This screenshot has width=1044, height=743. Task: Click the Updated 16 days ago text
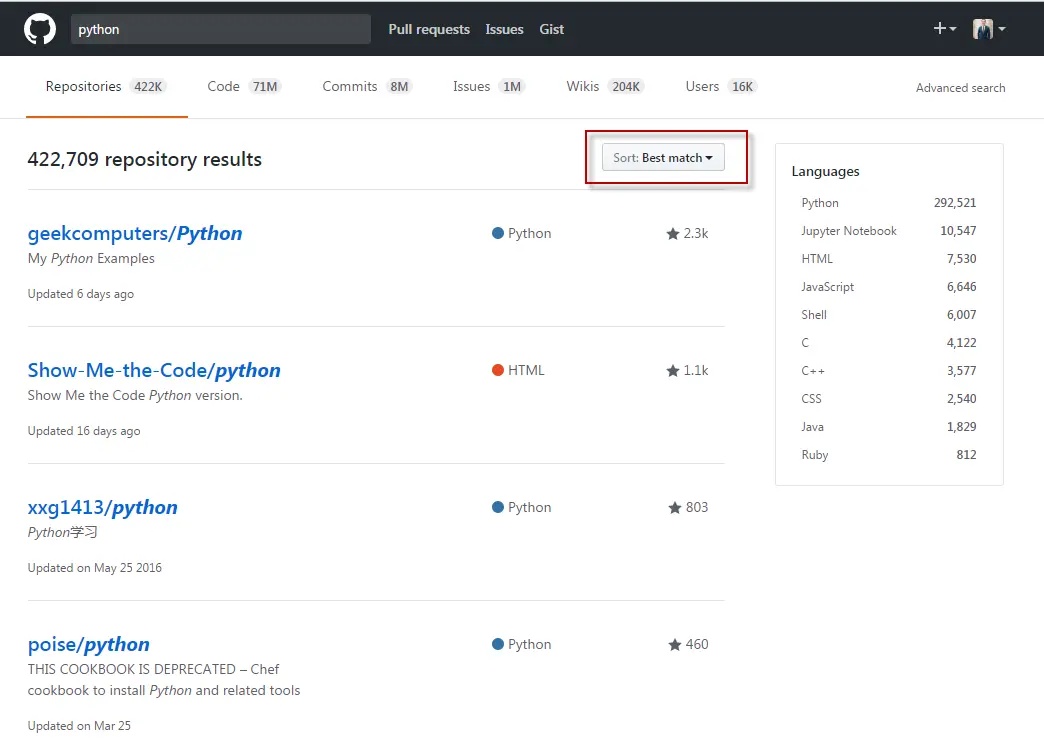84,431
